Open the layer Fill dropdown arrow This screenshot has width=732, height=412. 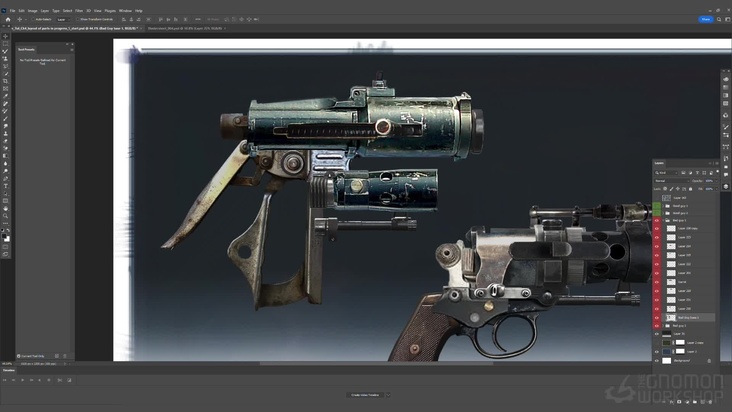717,189
